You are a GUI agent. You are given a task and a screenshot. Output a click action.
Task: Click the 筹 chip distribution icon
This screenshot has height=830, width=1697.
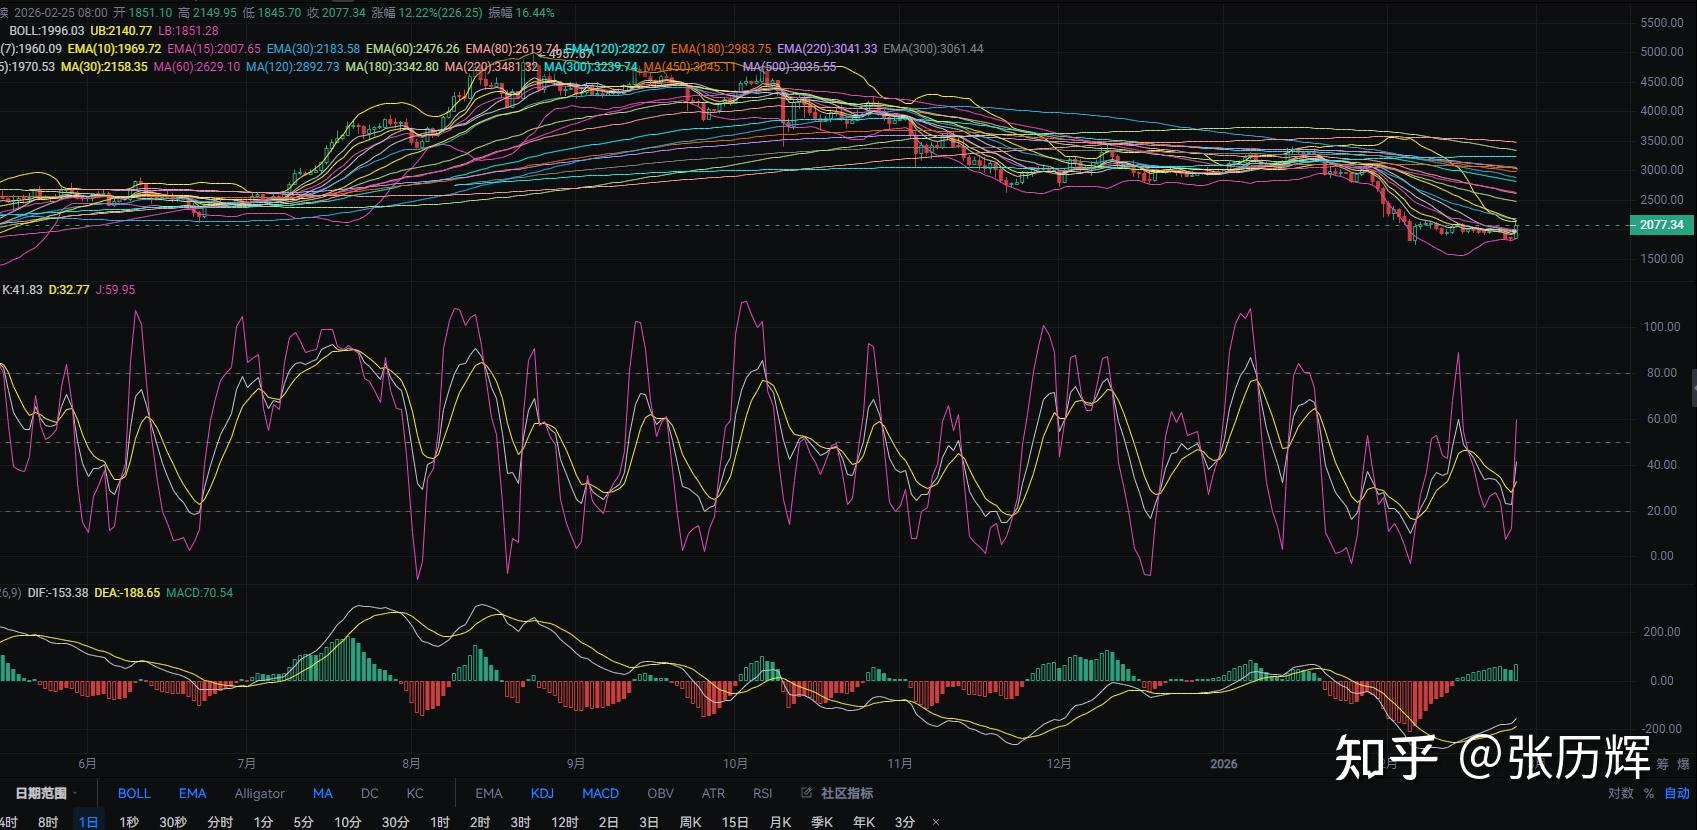click(1662, 764)
